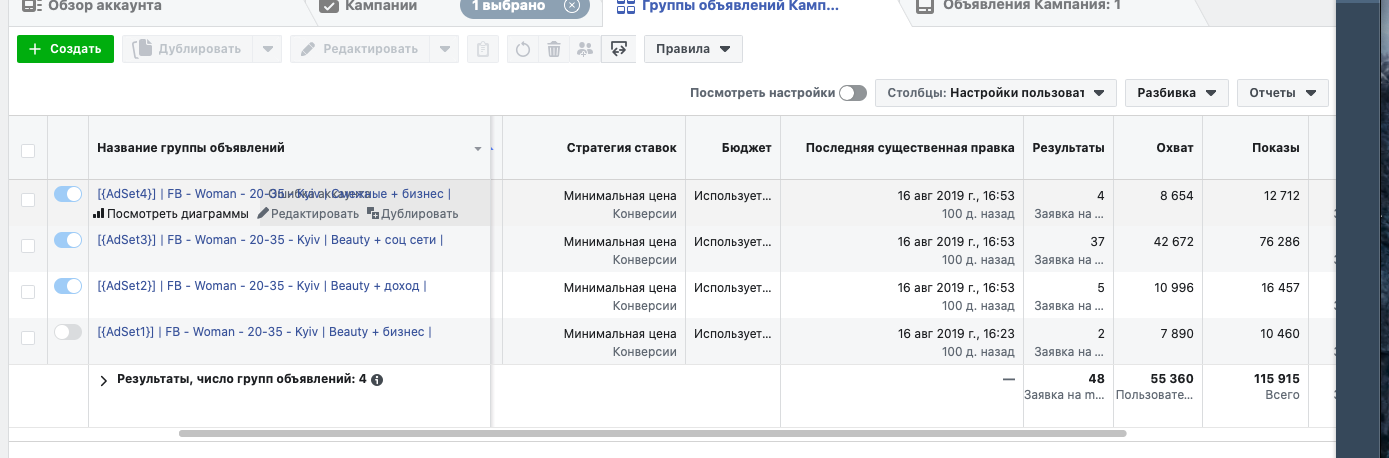This screenshot has width=1389, height=458.
Task: Click the inline Дублировать link under AdSet4
Action: [420, 213]
